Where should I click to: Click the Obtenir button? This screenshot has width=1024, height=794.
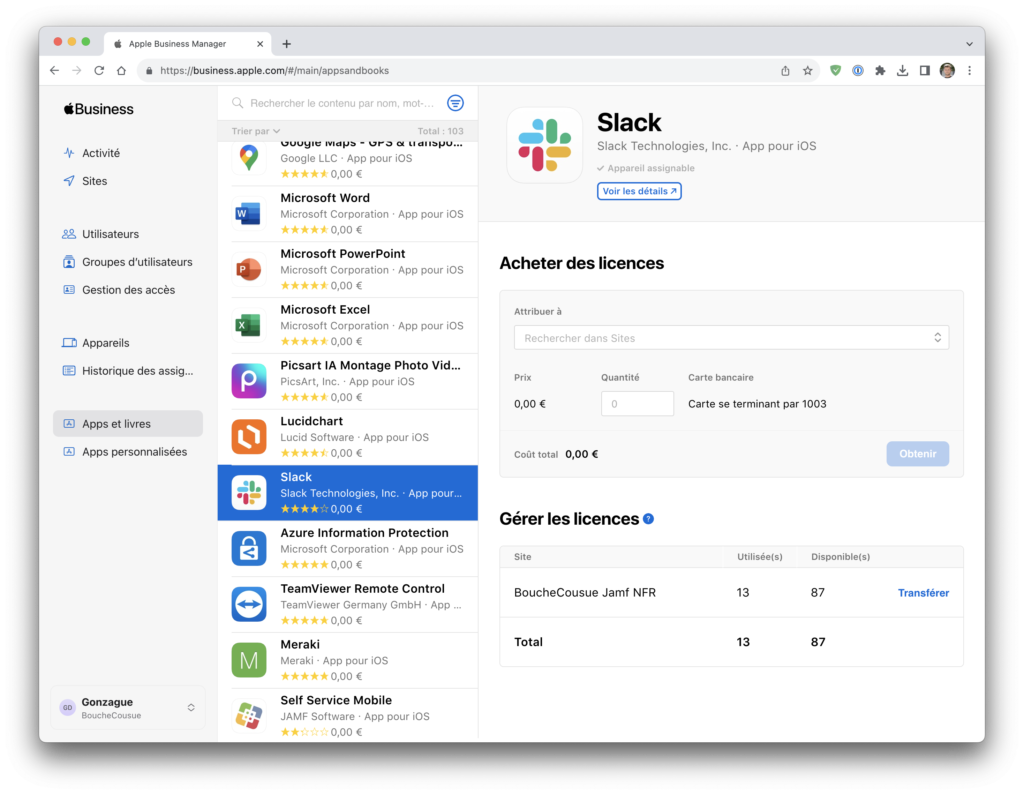(x=917, y=453)
